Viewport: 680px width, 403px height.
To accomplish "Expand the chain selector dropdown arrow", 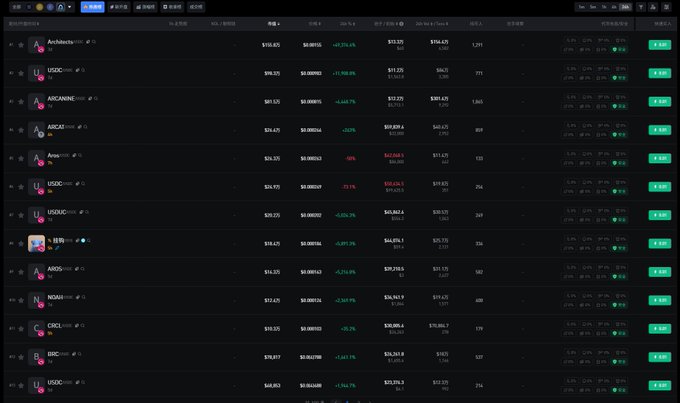I will tap(69, 7).
